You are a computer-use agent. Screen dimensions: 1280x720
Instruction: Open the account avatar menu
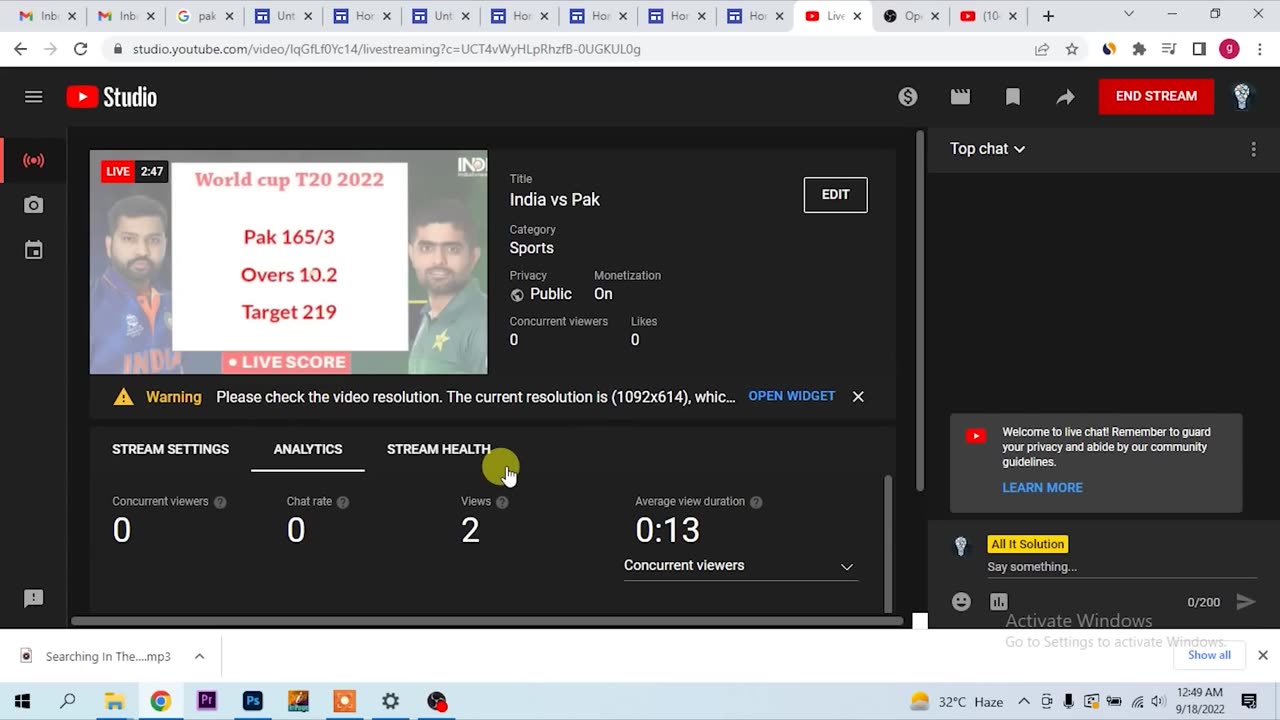point(1242,96)
